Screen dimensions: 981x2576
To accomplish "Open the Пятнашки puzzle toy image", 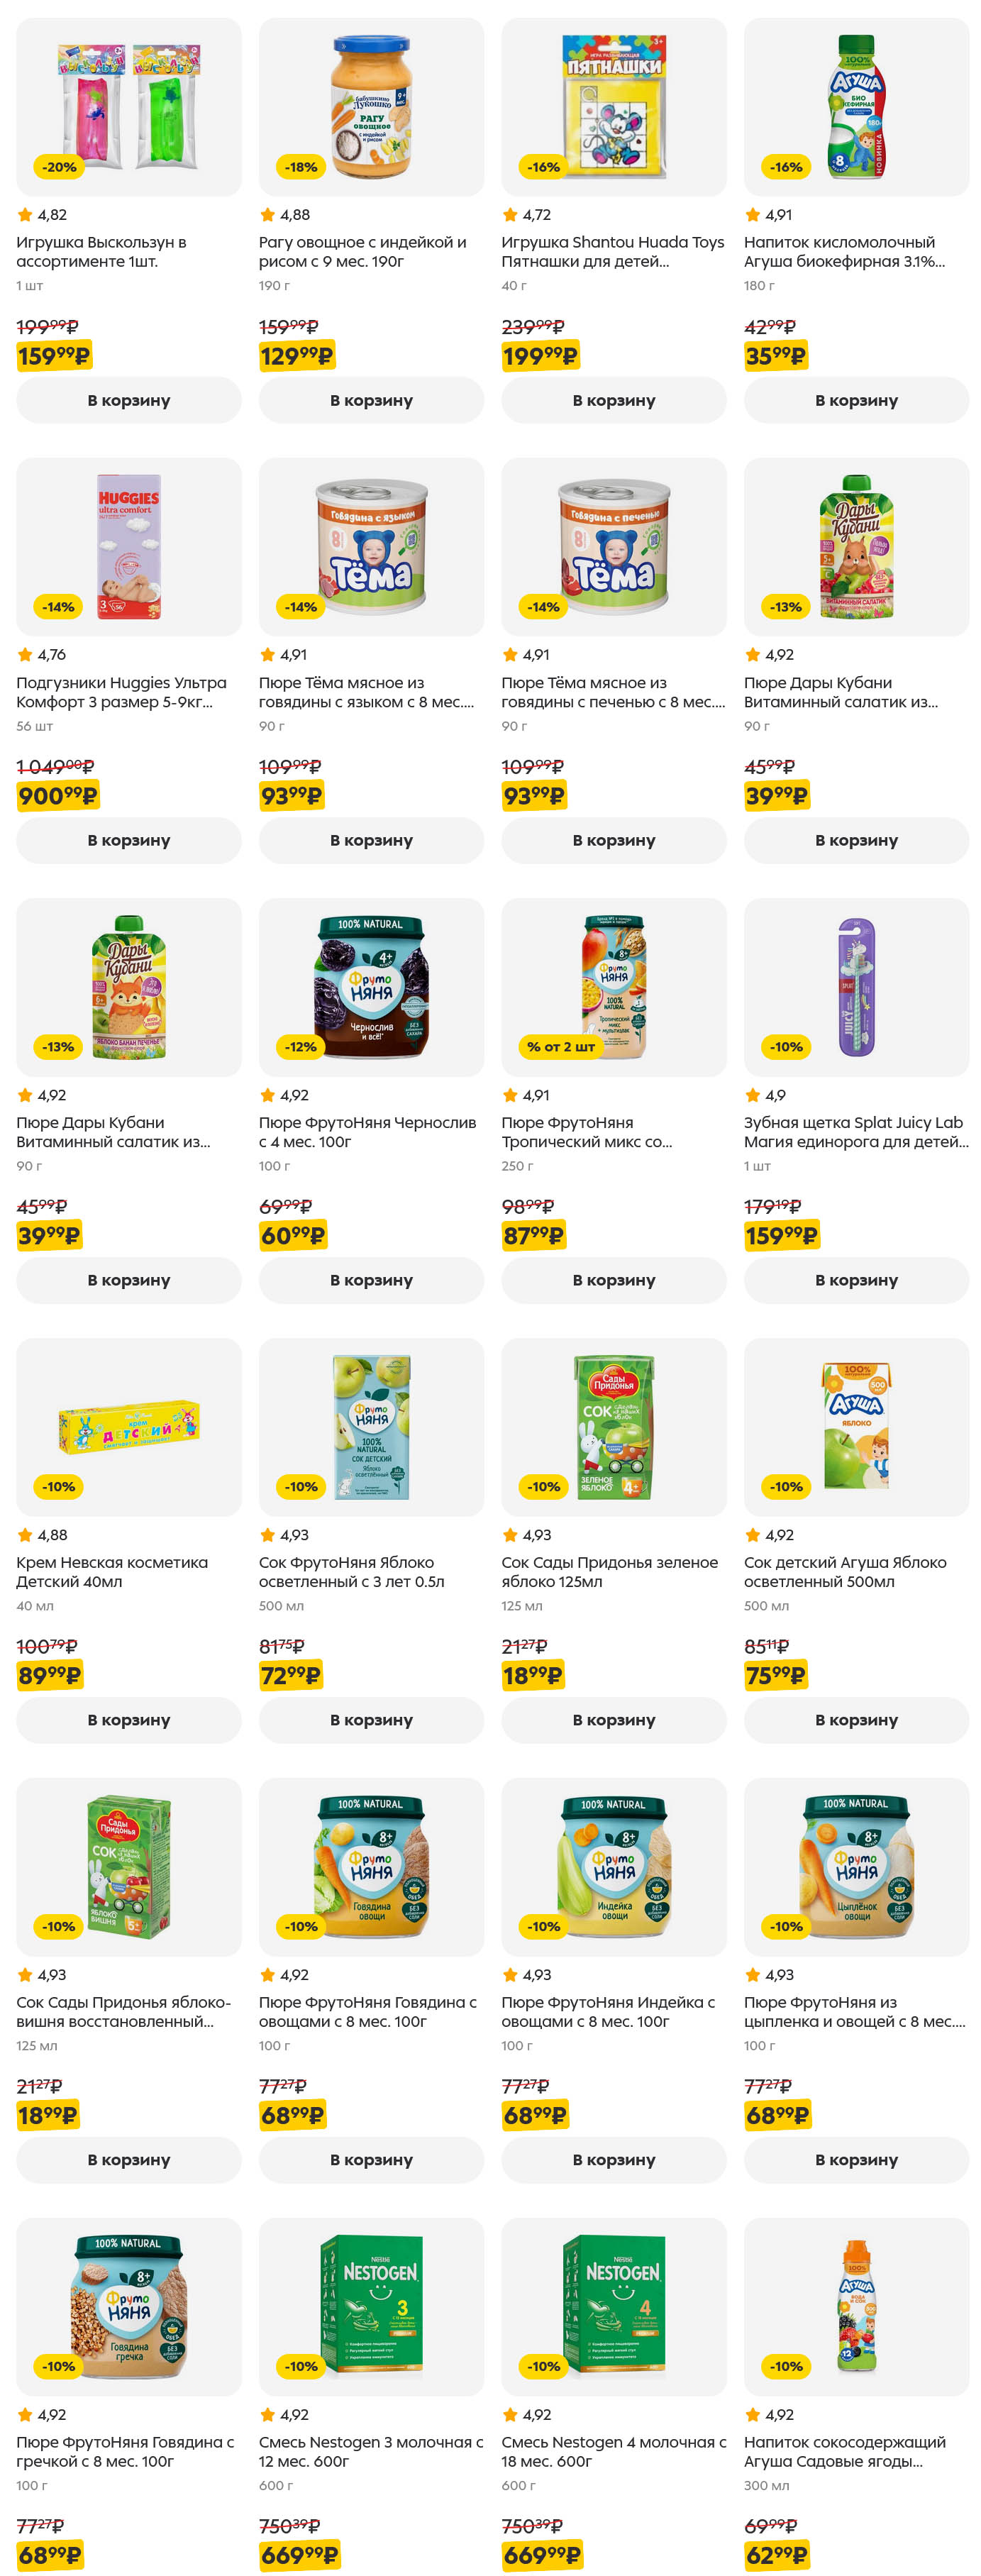I will point(613,106).
